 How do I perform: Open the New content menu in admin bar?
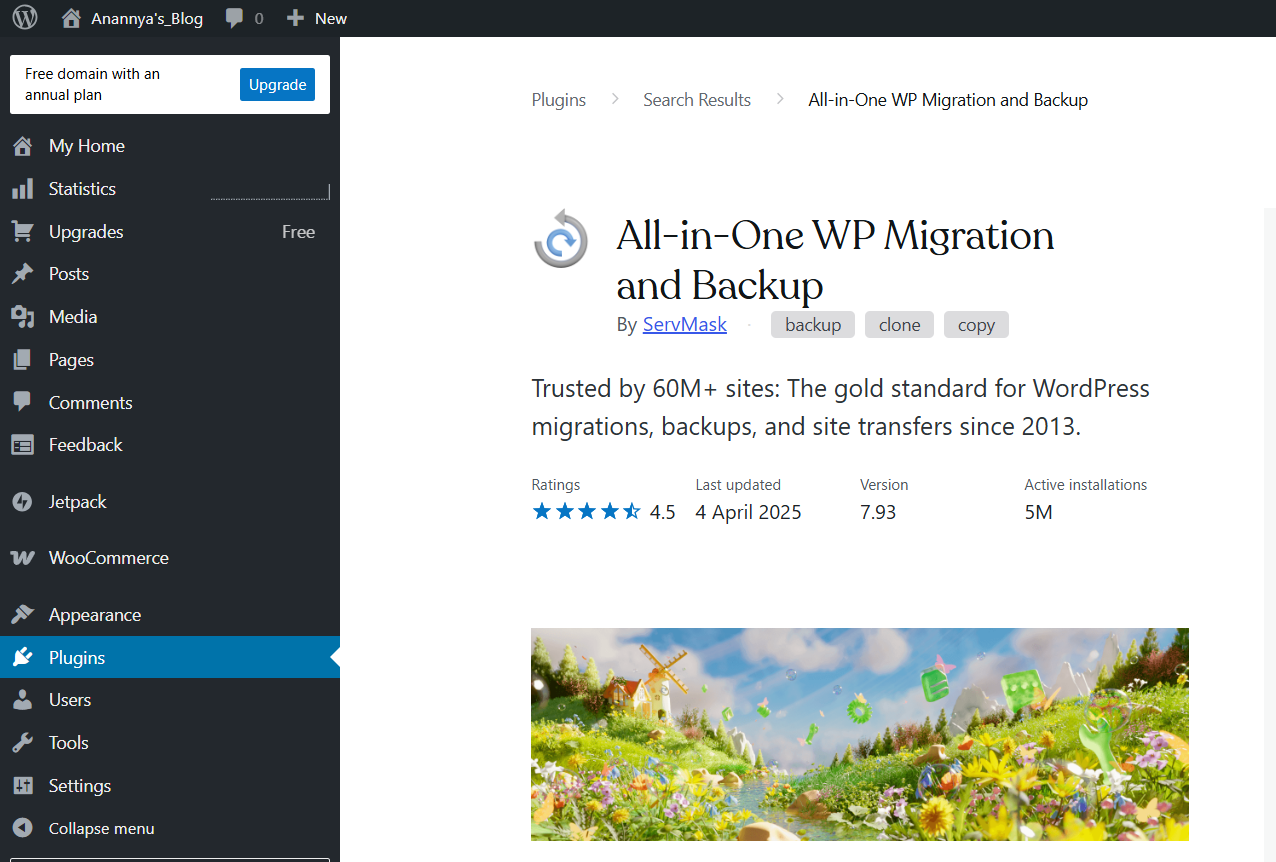(x=317, y=18)
